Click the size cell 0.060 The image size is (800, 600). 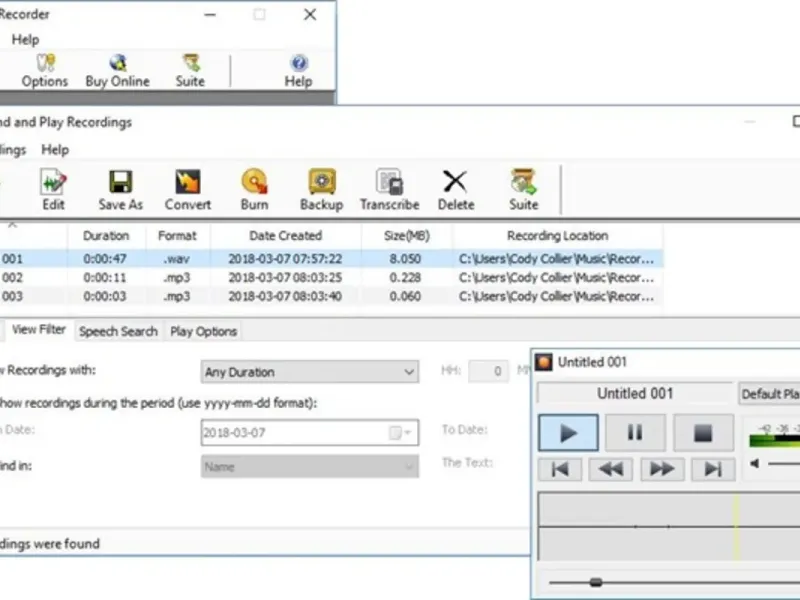click(x=406, y=296)
